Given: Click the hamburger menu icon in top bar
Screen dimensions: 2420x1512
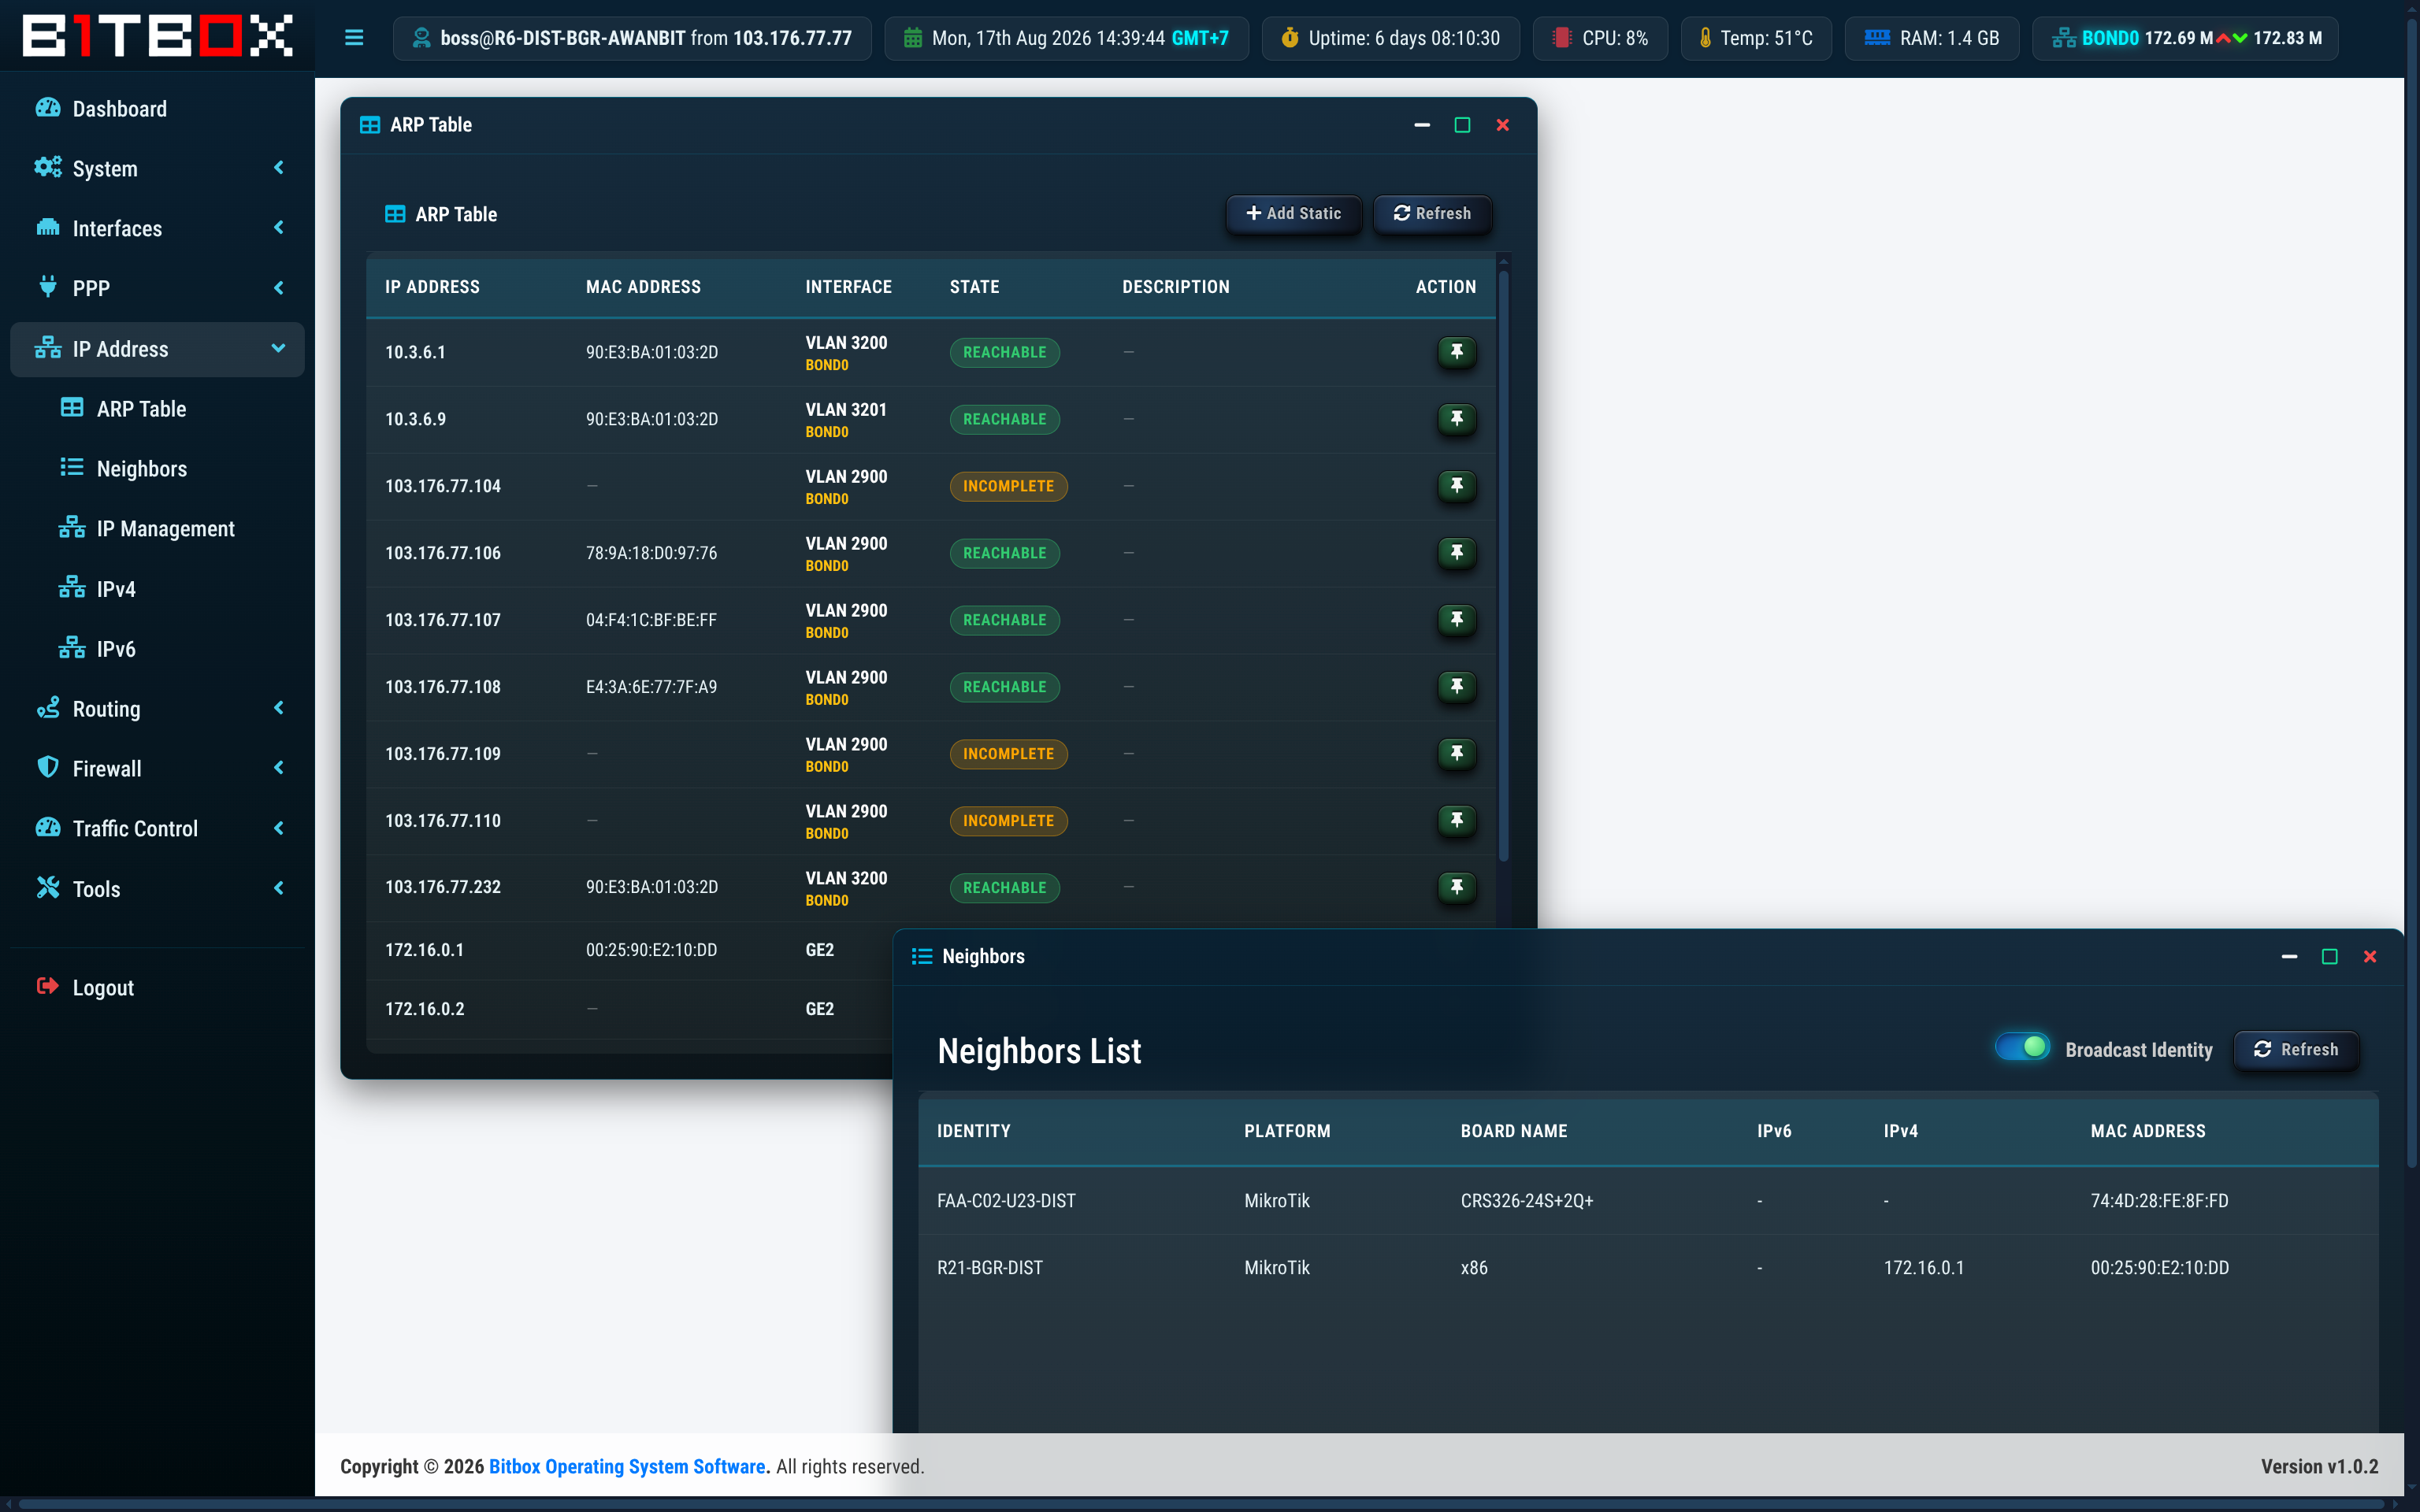Looking at the screenshot, I should 354,38.
